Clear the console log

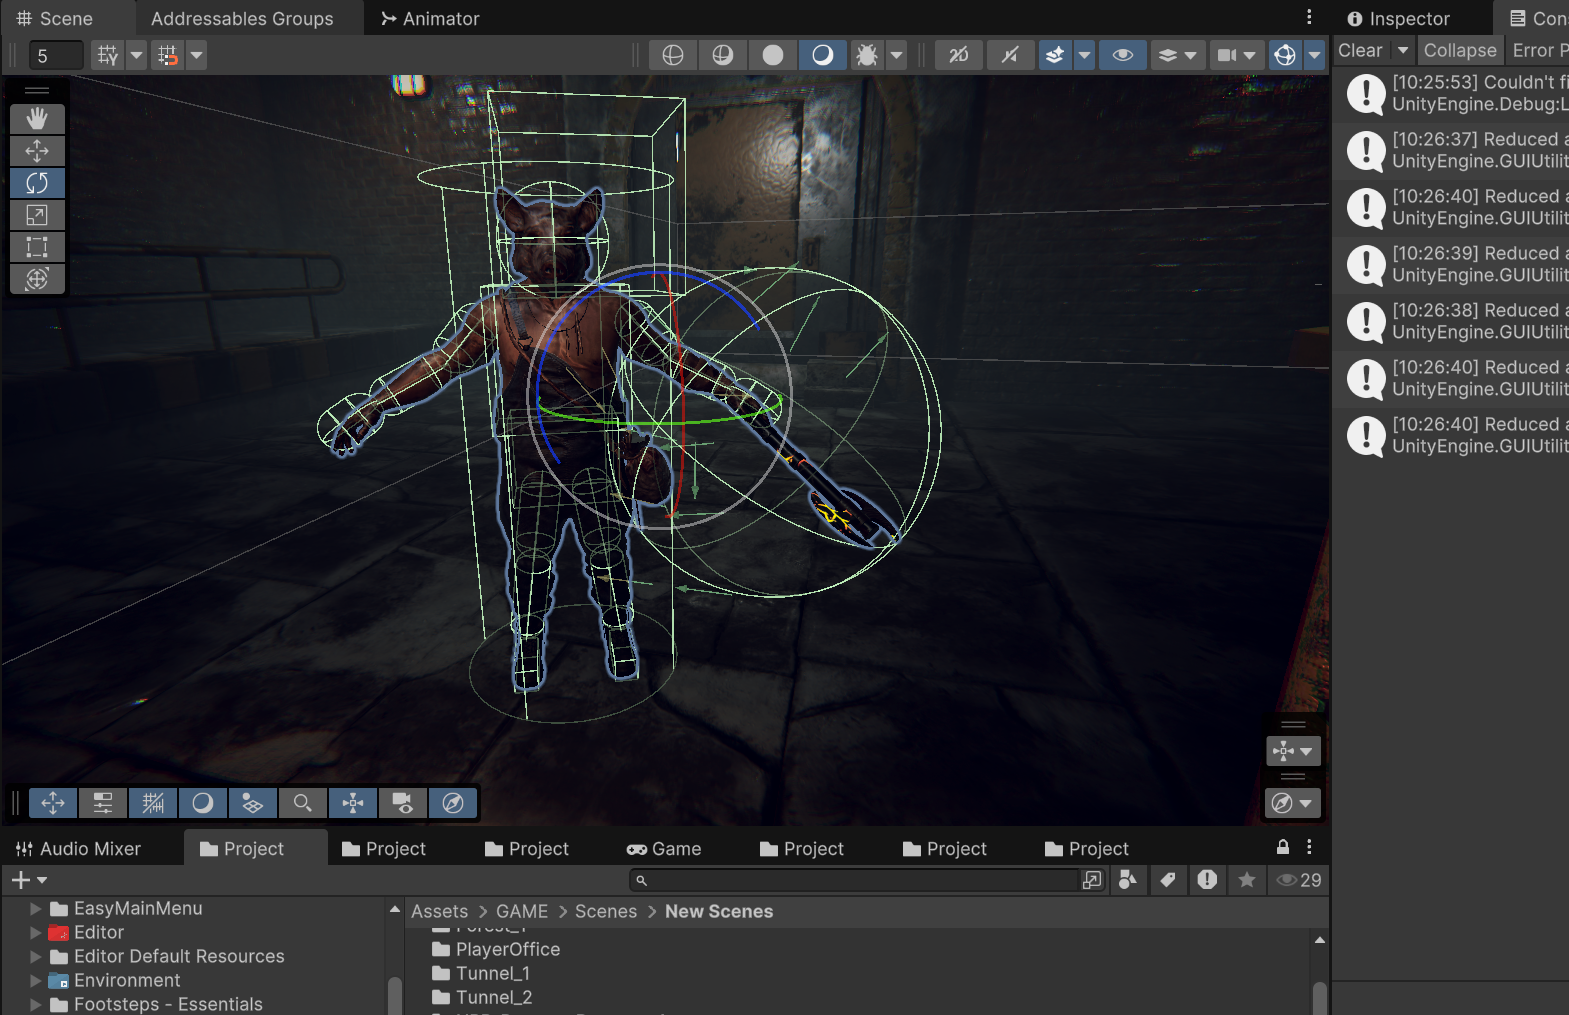(x=1361, y=50)
